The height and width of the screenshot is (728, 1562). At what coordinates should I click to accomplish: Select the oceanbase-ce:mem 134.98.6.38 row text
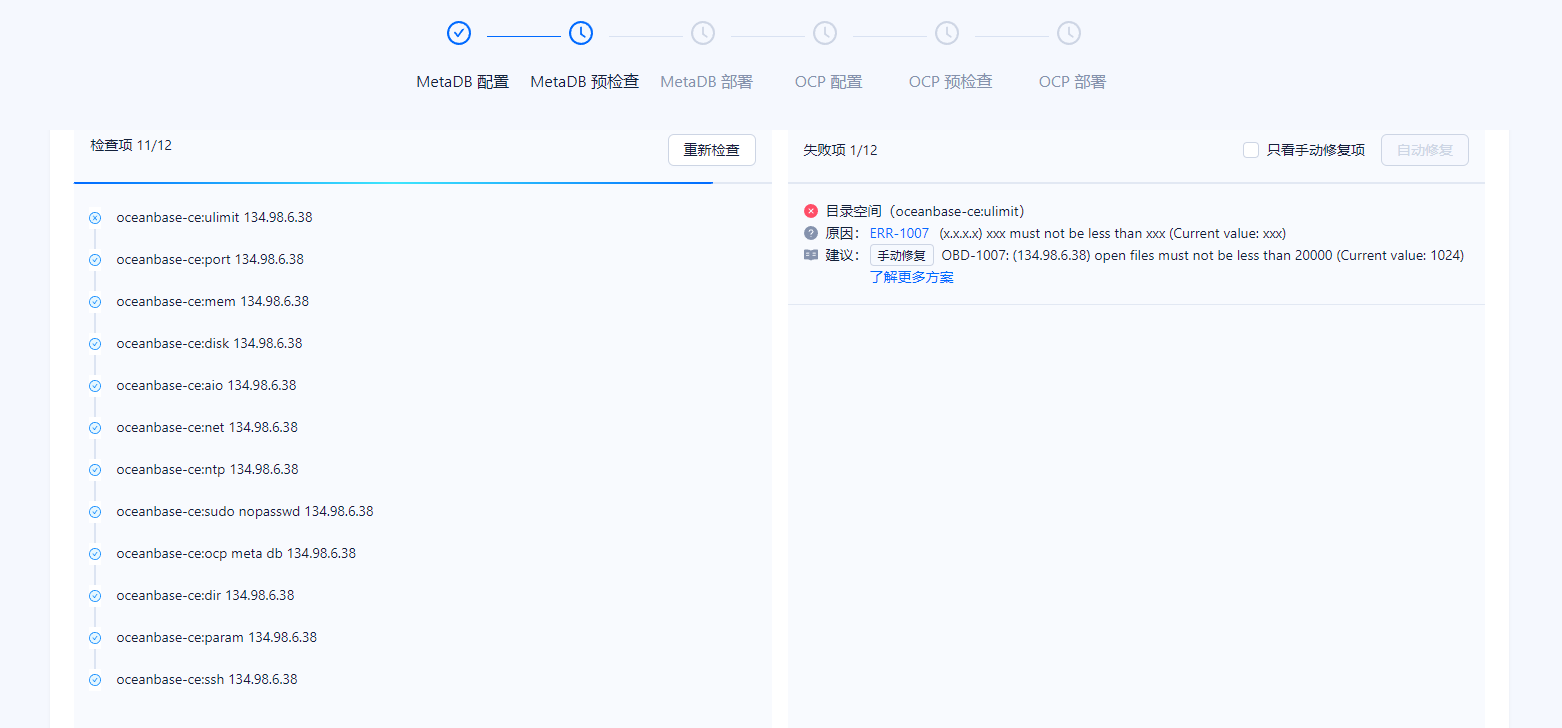213,301
